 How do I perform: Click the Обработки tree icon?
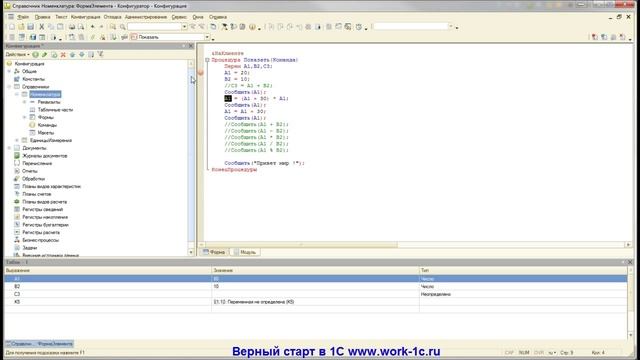pos(17,178)
